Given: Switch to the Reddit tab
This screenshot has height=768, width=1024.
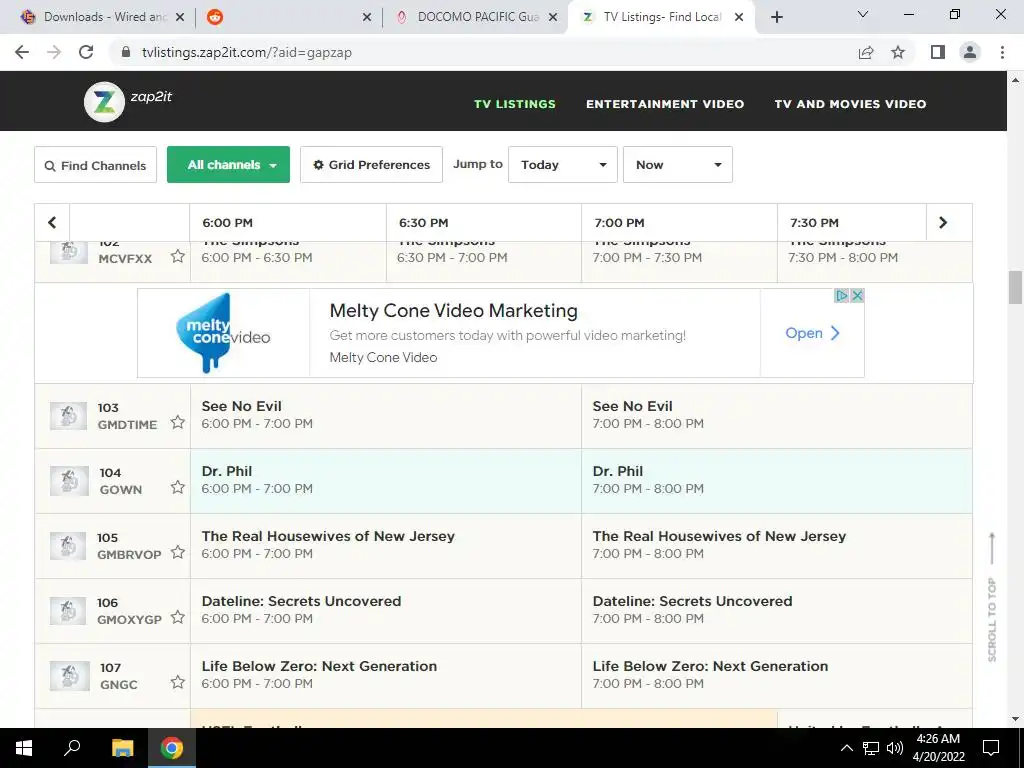Looking at the screenshot, I should (x=287, y=17).
